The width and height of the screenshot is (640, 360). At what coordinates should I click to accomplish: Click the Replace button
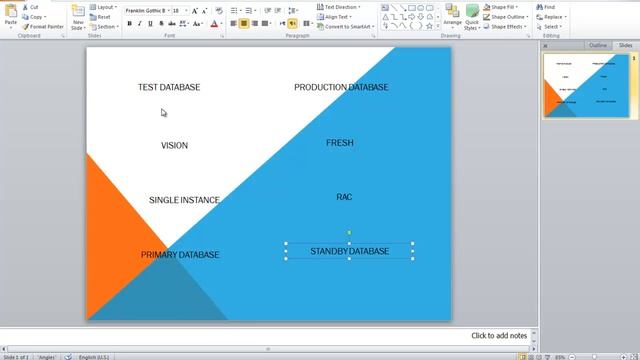click(551, 17)
